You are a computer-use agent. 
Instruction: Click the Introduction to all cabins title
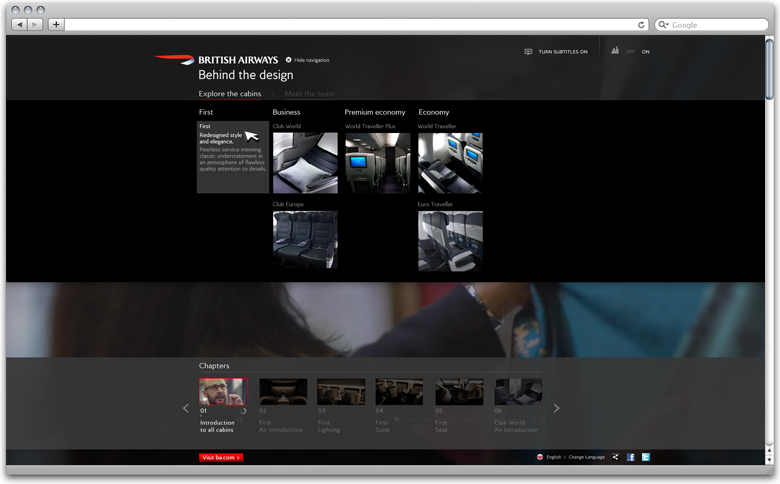pyautogui.click(x=217, y=426)
